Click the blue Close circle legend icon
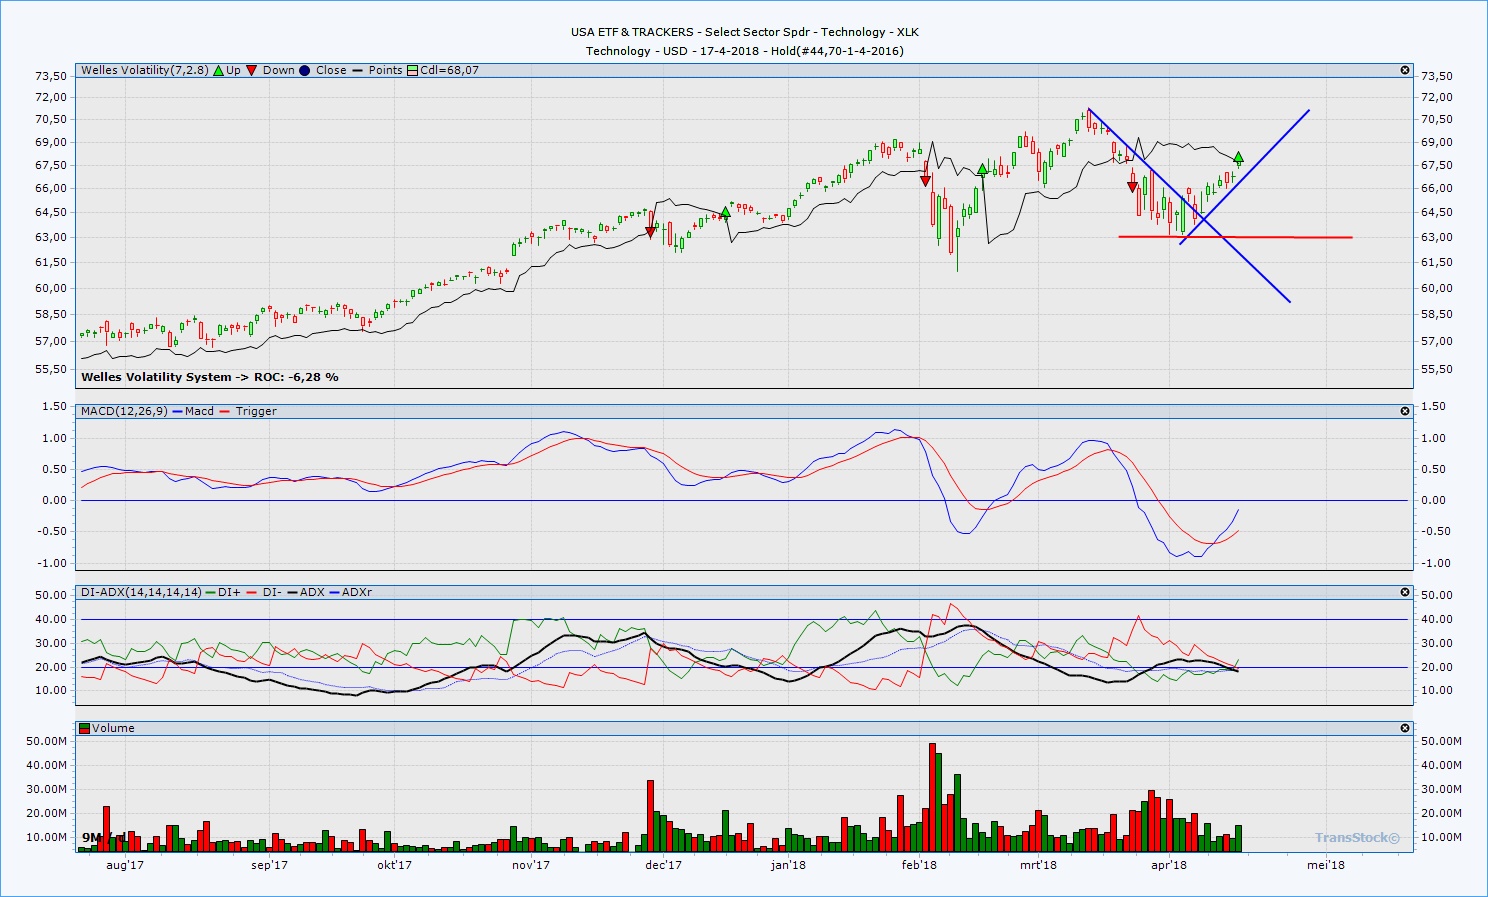 (305, 70)
